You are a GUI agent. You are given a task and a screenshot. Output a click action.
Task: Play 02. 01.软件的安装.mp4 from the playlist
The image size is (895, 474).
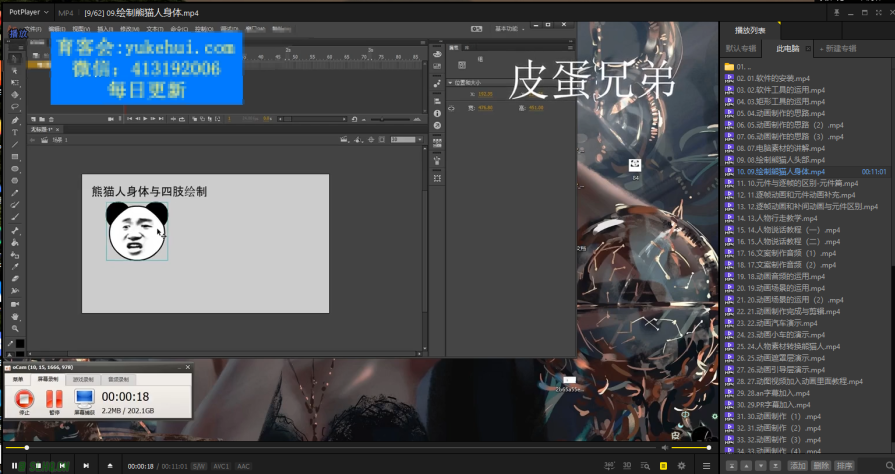pyautogui.click(x=773, y=78)
